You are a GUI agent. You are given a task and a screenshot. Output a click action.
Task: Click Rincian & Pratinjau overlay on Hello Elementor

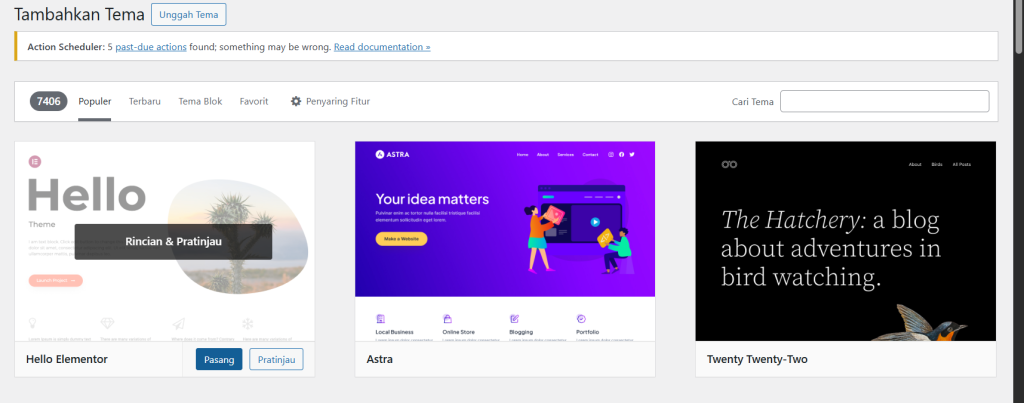coord(173,241)
